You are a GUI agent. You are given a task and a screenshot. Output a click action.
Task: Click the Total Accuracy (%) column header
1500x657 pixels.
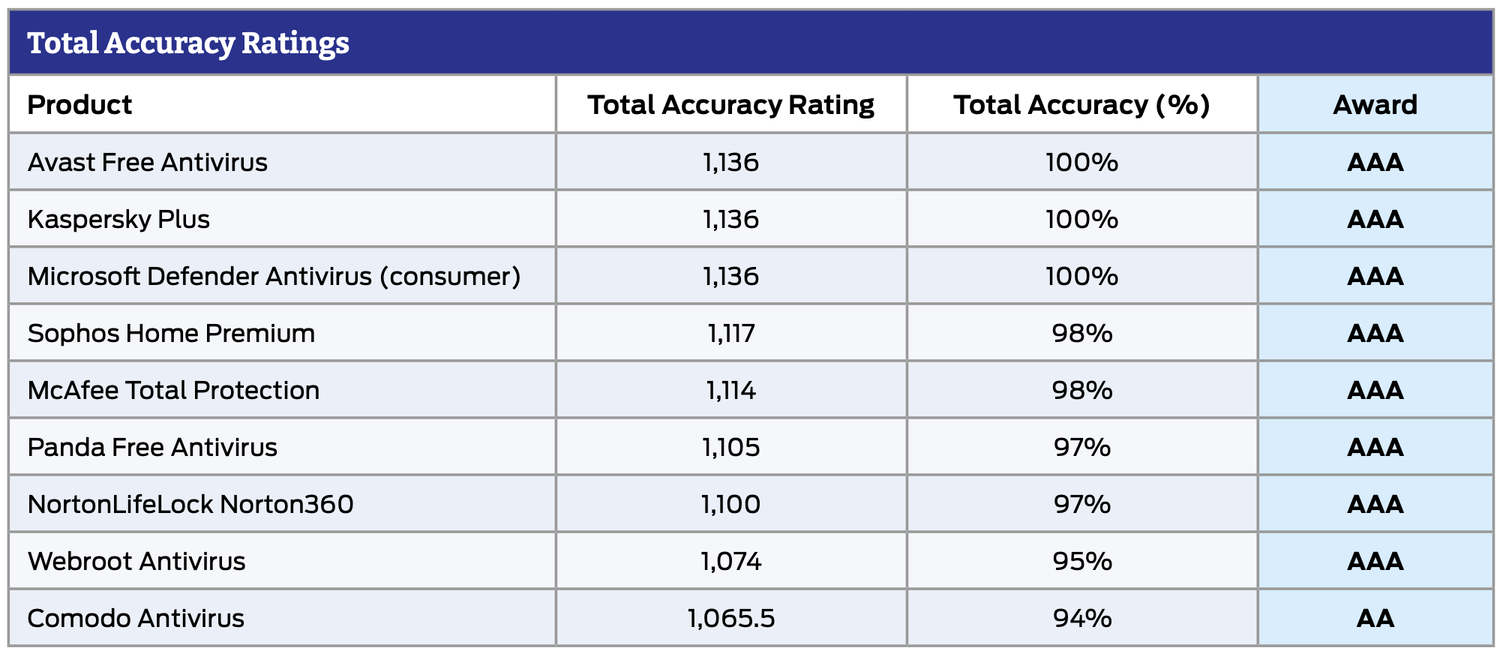pyautogui.click(x=1082, y=105)
